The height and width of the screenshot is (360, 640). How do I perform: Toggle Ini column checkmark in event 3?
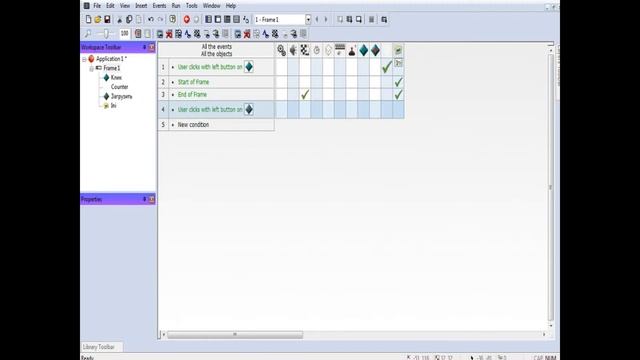point(398,95)
